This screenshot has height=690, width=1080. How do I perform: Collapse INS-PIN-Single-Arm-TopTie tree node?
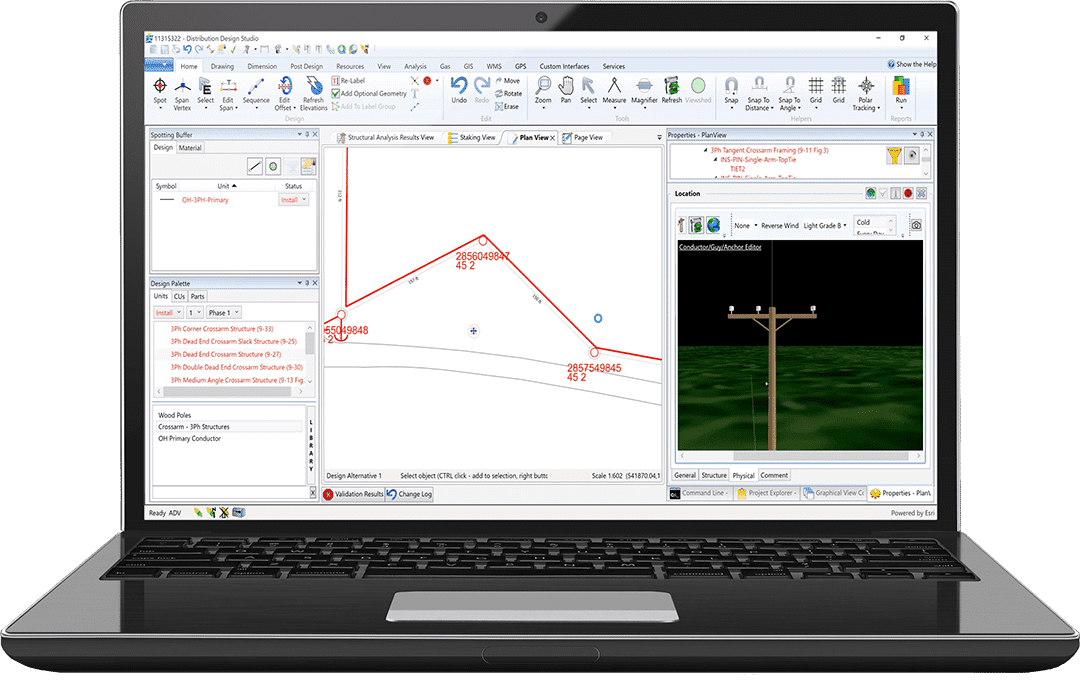(715, 160)
